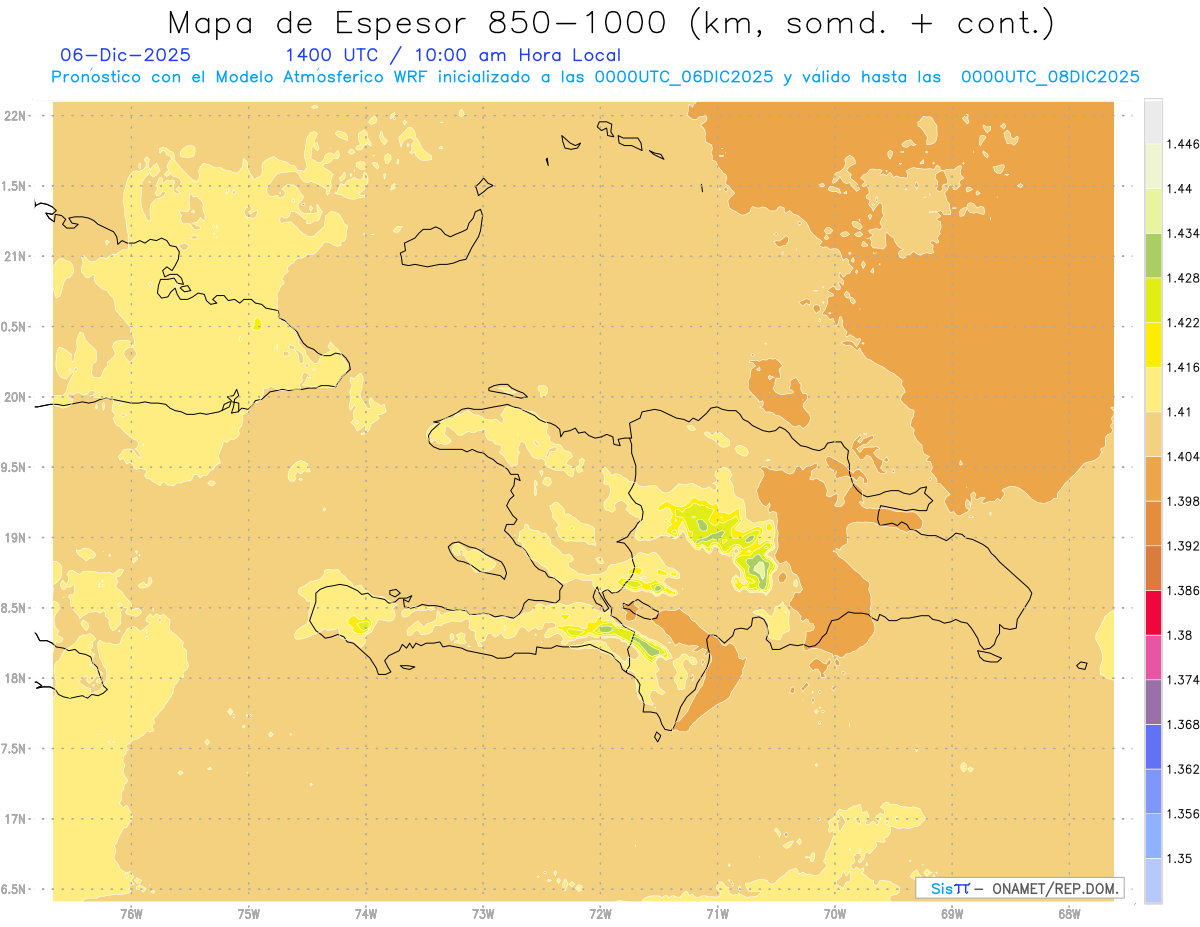Screen dimensions: 1200x927
Task: Click the color bar value "1.446"
Action: (x=1183, y=144)
